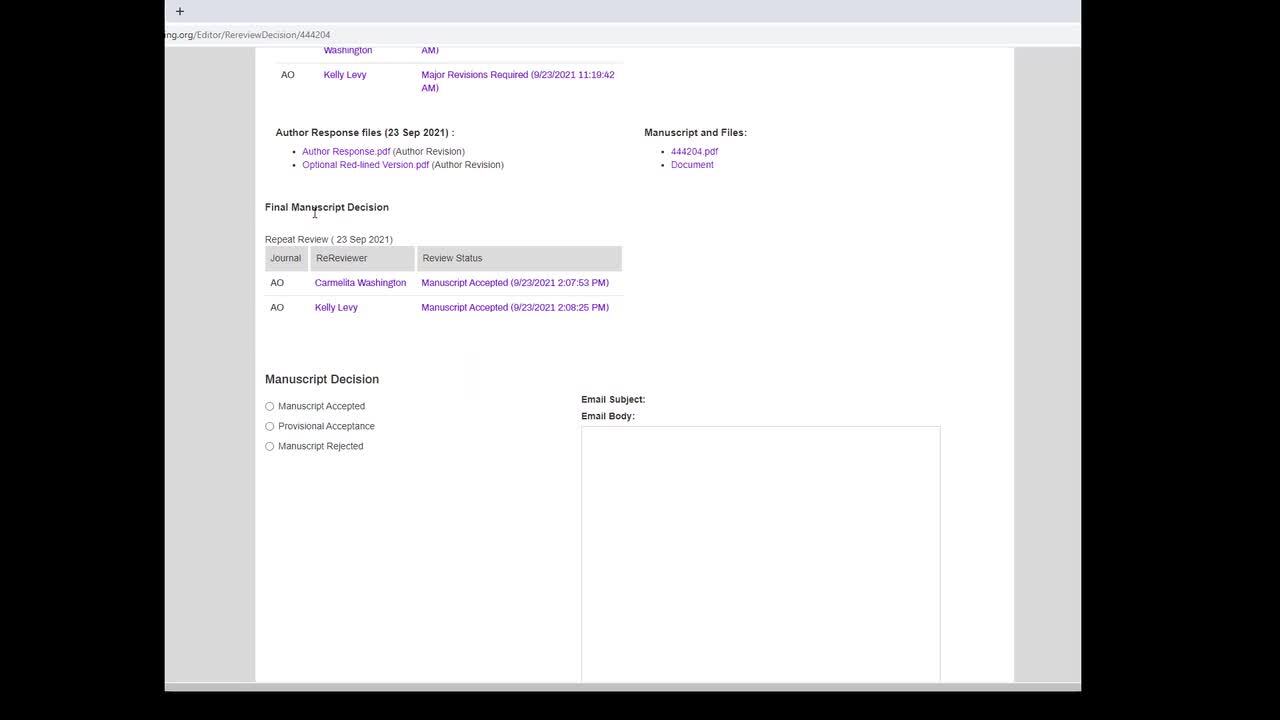
Task: Open Author Response.pdf file link
Action: 346,152
